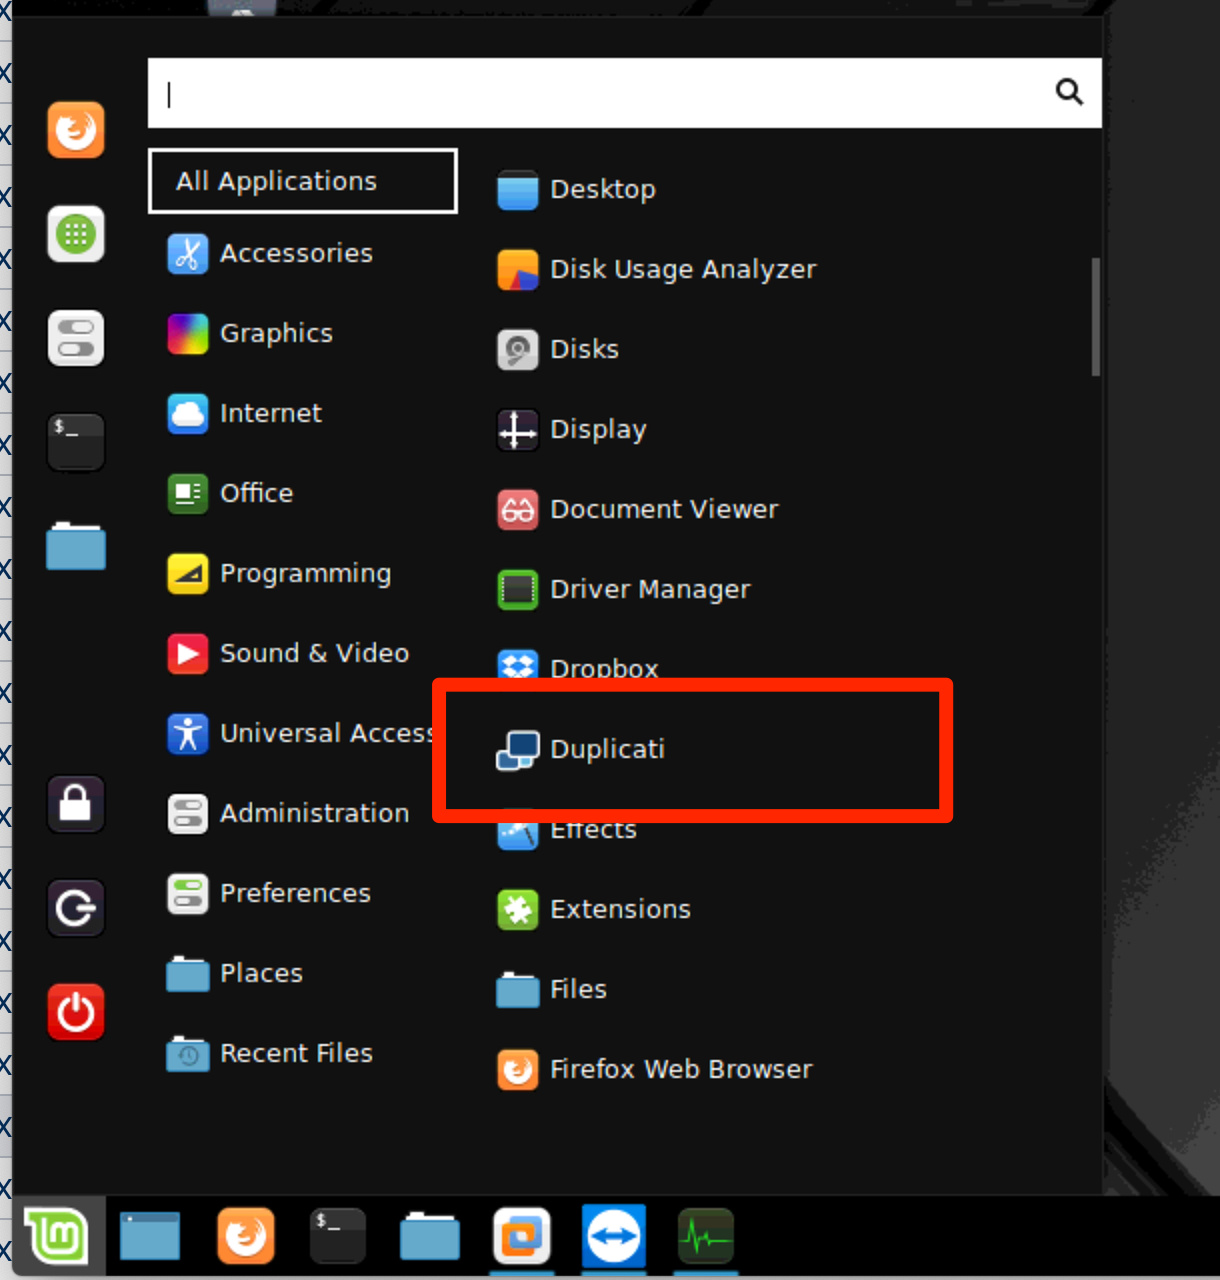Click the search magnifier icon
This screenshot has width=1220, height=1280.
(1069, 92)
